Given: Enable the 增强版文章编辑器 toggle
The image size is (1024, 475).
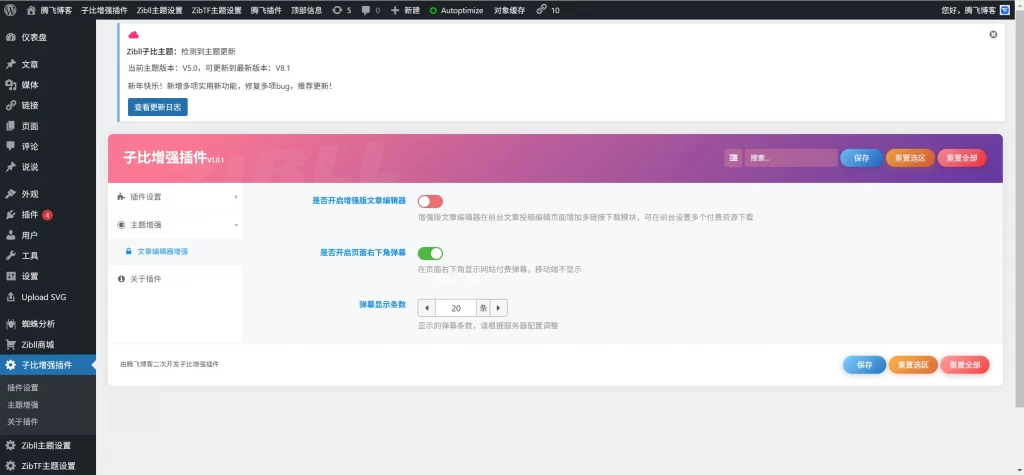Looking at the screenshot, I should click(x=430, y=201).
